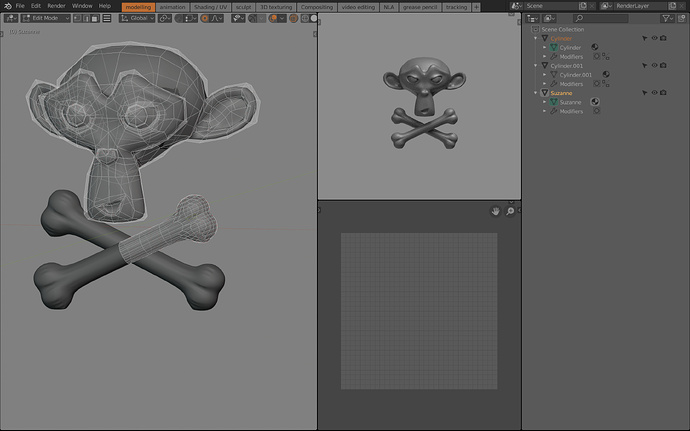Switch to wireframe shading mode
This screenshot has height=431, width=690.
tap(305, 18)
